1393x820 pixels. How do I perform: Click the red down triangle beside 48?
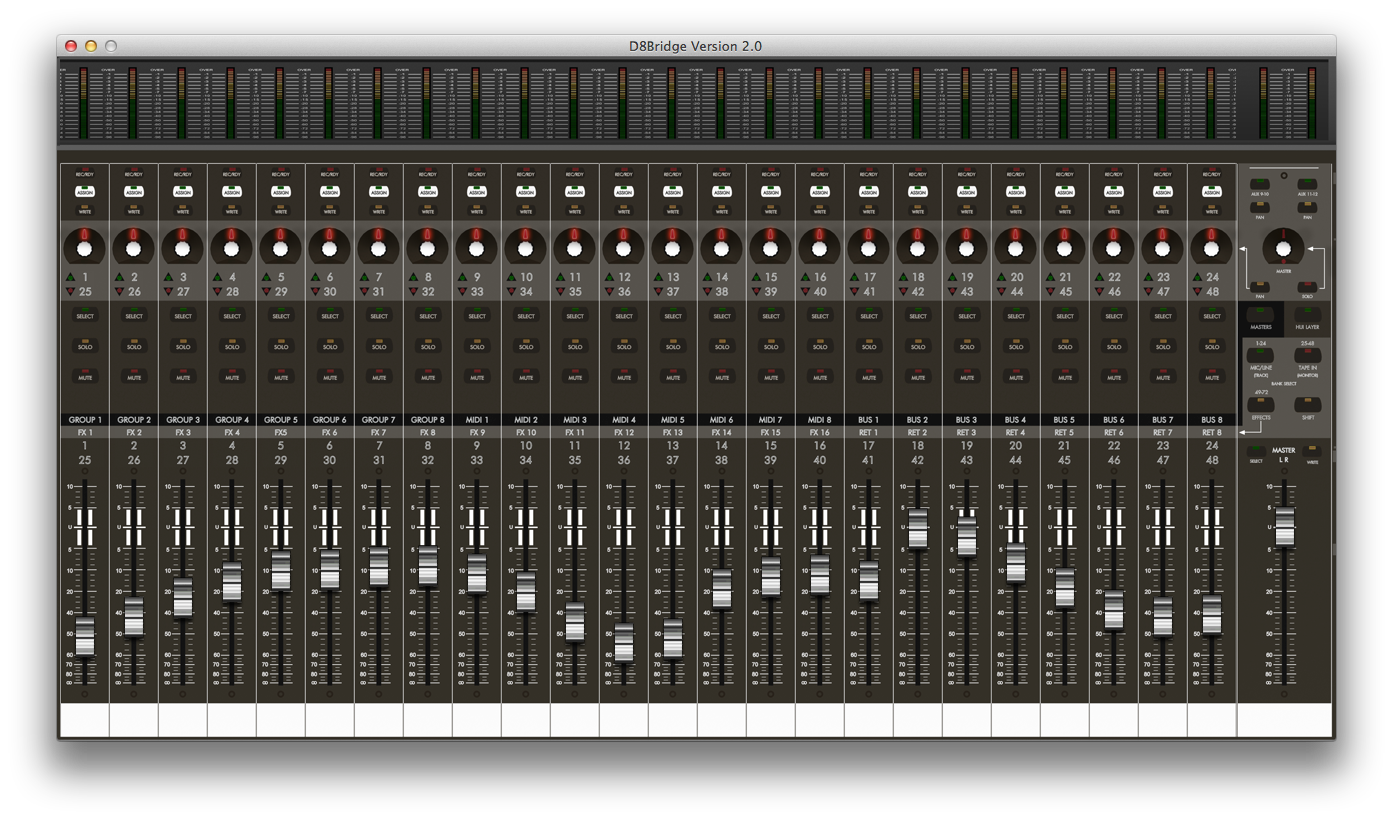click(1198, 292)
